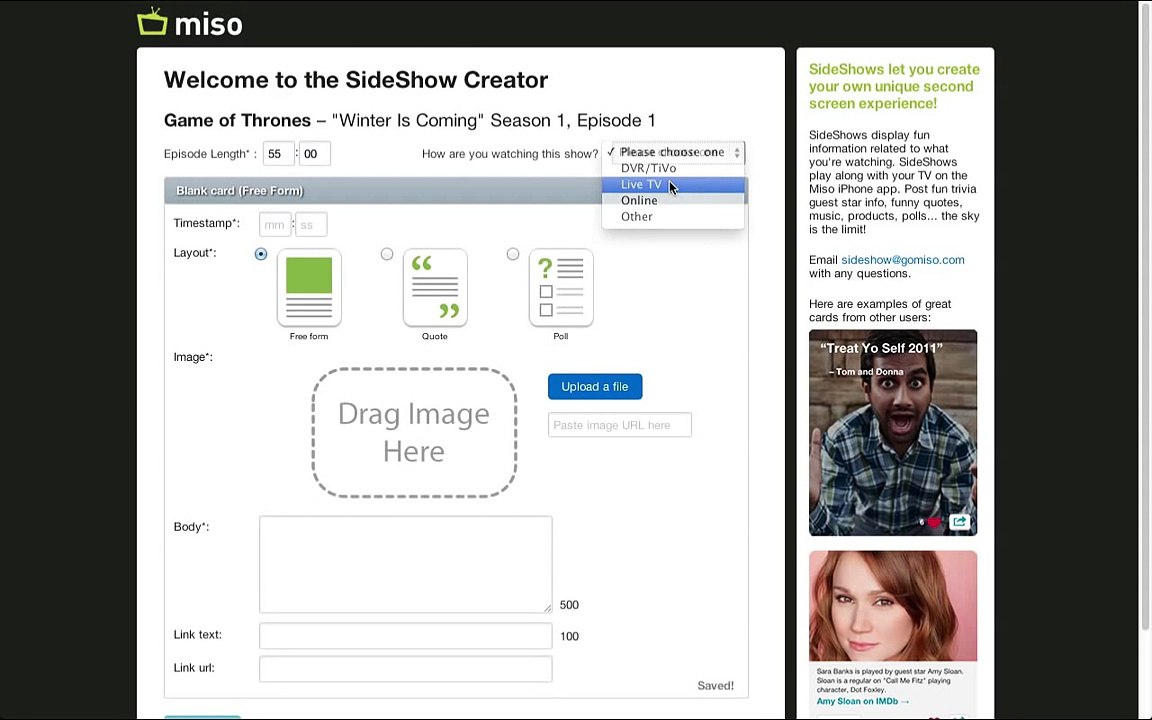The image size is (1152, 720).
Task: Choose the Poll radio button
Action: 513,254
